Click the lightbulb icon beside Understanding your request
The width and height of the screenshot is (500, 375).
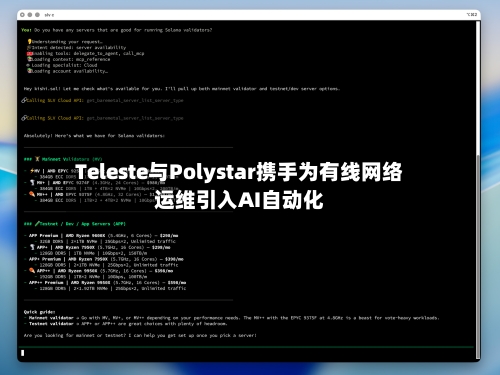[x=29, y=42]
